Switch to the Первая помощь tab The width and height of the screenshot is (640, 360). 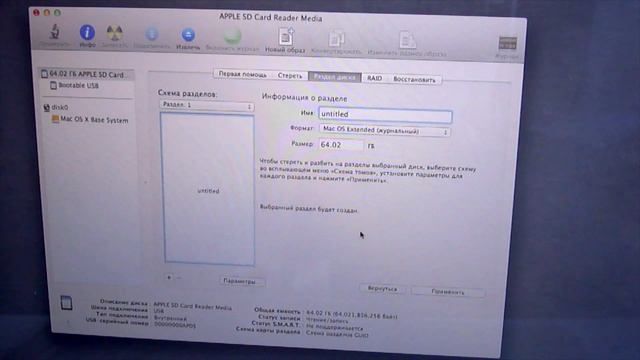[242, 74]
